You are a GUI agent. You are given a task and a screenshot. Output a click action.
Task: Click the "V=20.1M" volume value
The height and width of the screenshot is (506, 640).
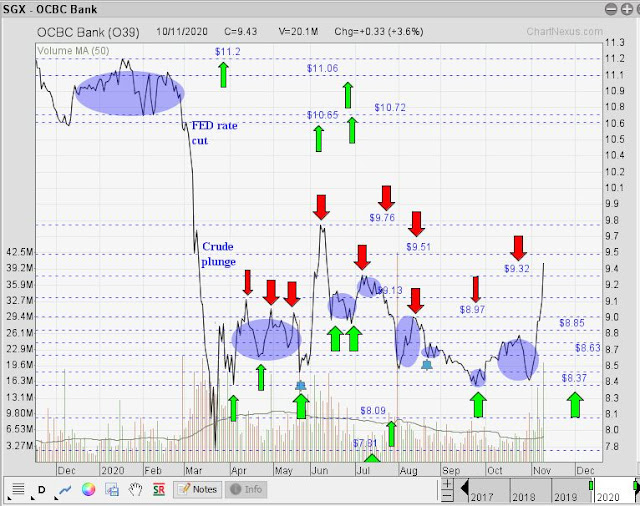(298, 31)
